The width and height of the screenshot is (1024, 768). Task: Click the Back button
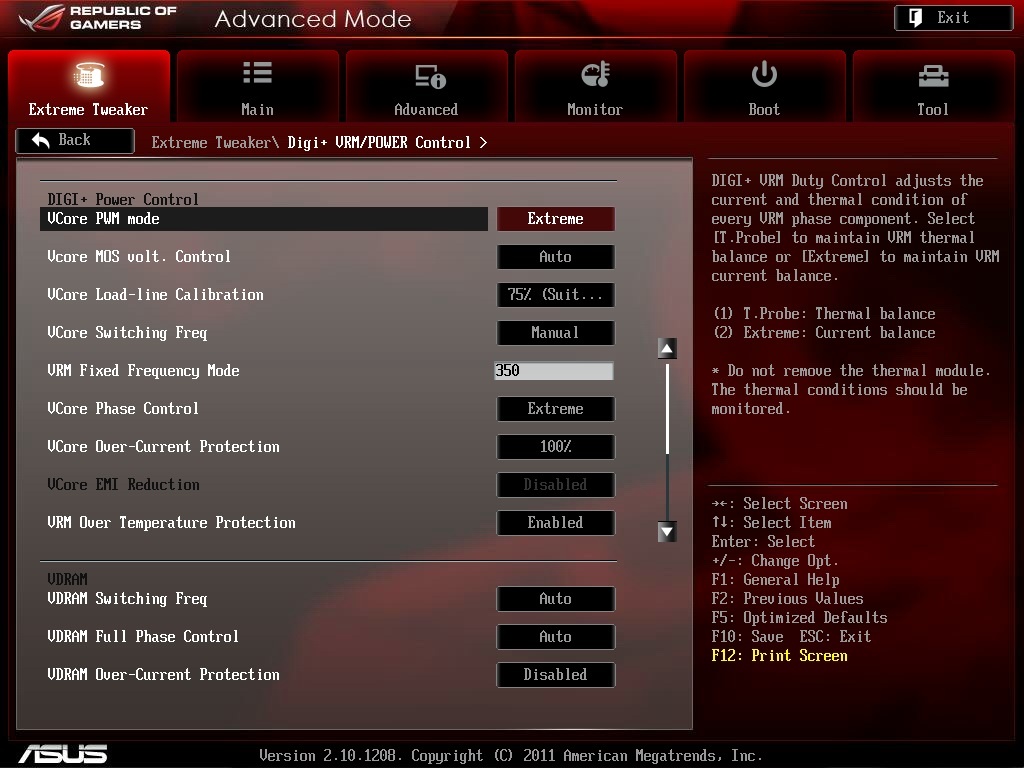click(75, 140)
